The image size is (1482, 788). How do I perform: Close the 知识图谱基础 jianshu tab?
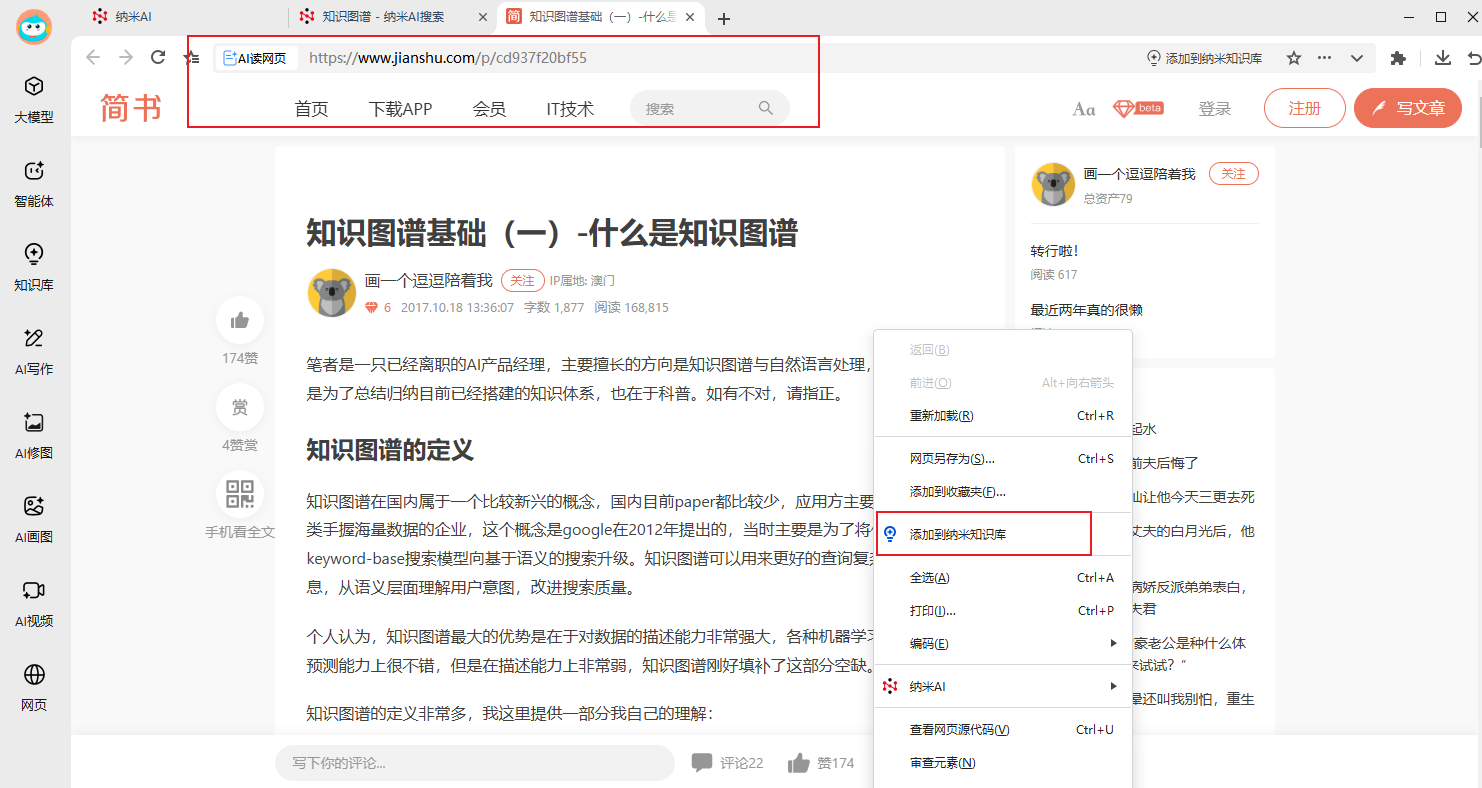click(689, 17)
